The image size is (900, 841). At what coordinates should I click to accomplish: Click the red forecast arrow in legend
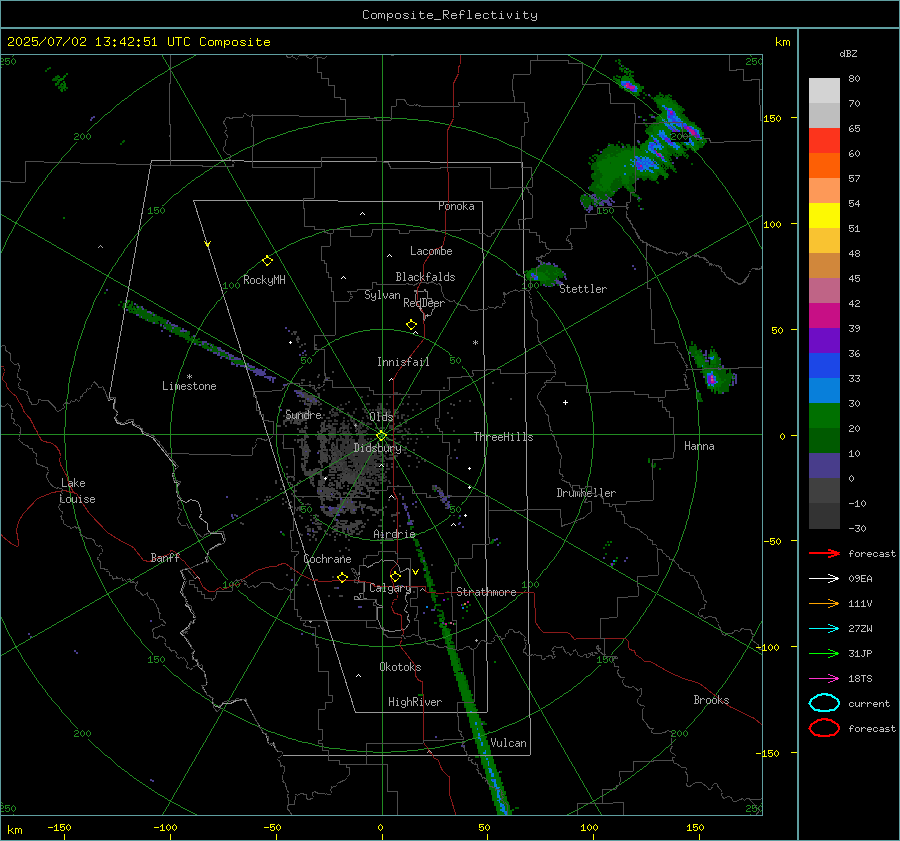[x=824, y=553]
